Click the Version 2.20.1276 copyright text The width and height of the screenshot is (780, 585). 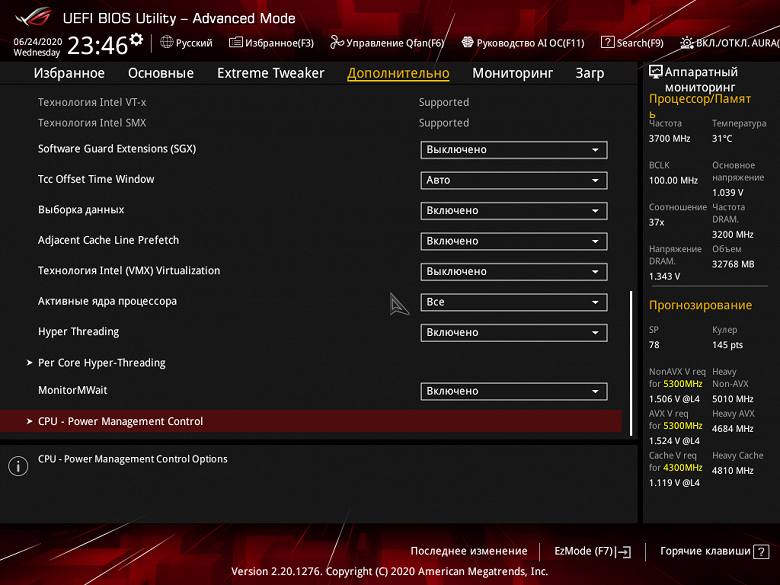click(x=390, y=571)
